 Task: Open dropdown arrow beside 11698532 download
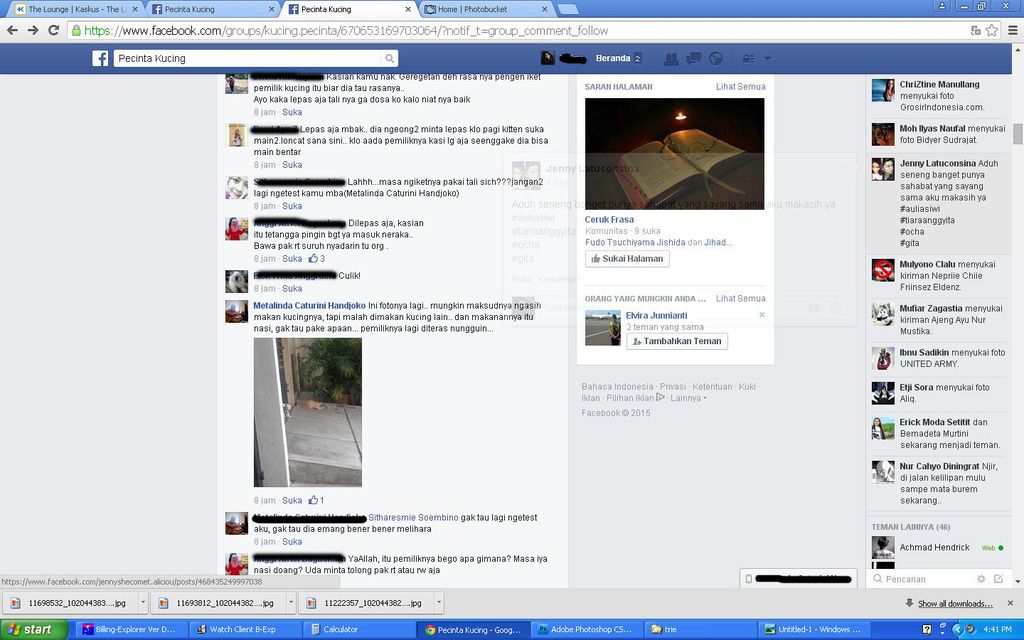[x=143, y=603]
